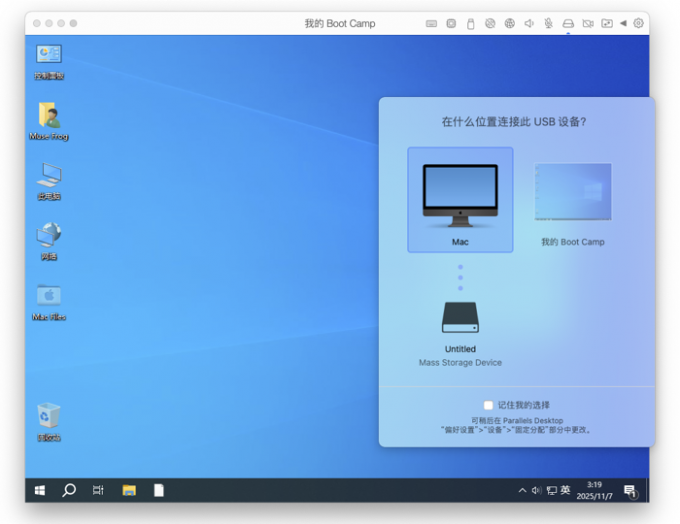This screenshot has width=680, height=524.
Task: Click the disabled CD/DVD icon in title bar
Action: click(x=490, y=23)
